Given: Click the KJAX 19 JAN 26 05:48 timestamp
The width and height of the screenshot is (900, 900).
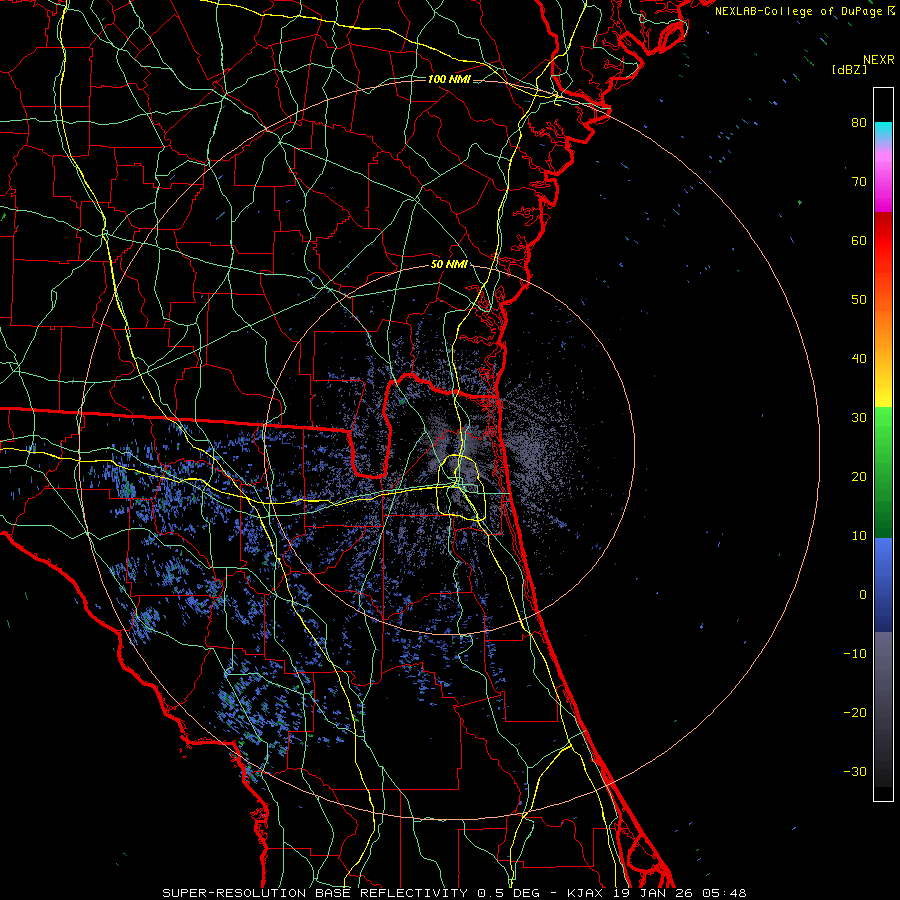Looking at the screenshot, I should [x=657, y=893].
